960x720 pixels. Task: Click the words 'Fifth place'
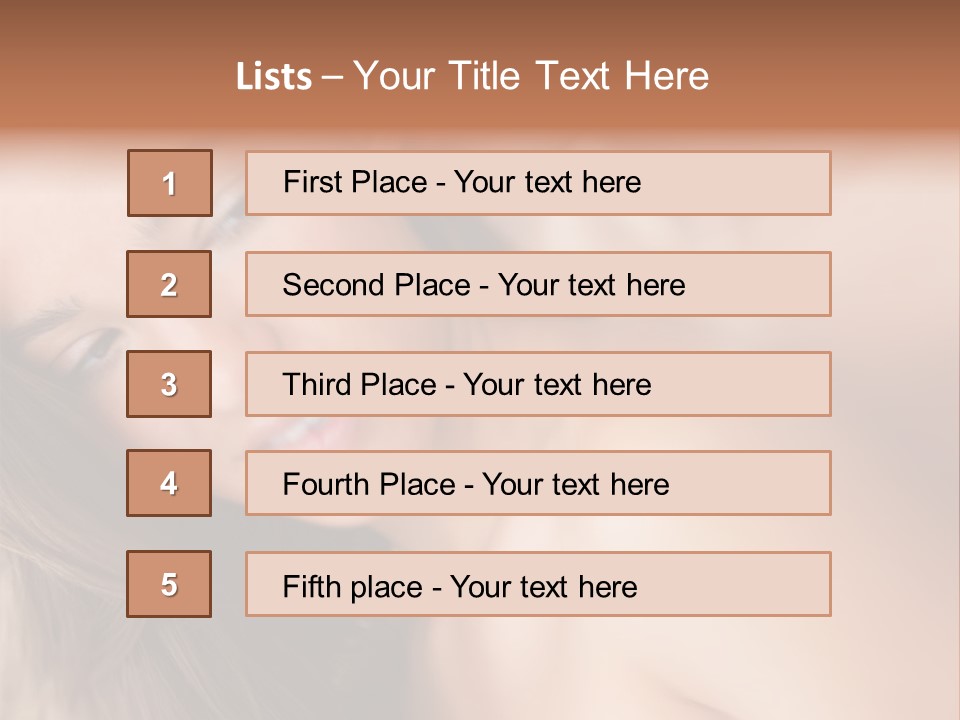point(353,587)
